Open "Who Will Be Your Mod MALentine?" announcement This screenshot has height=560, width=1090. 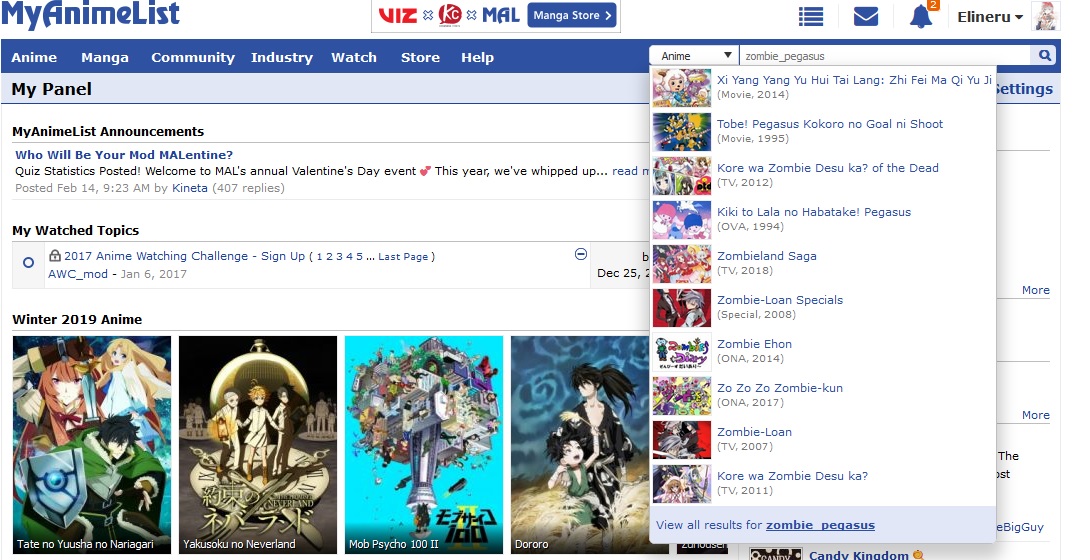coord(124,155)
